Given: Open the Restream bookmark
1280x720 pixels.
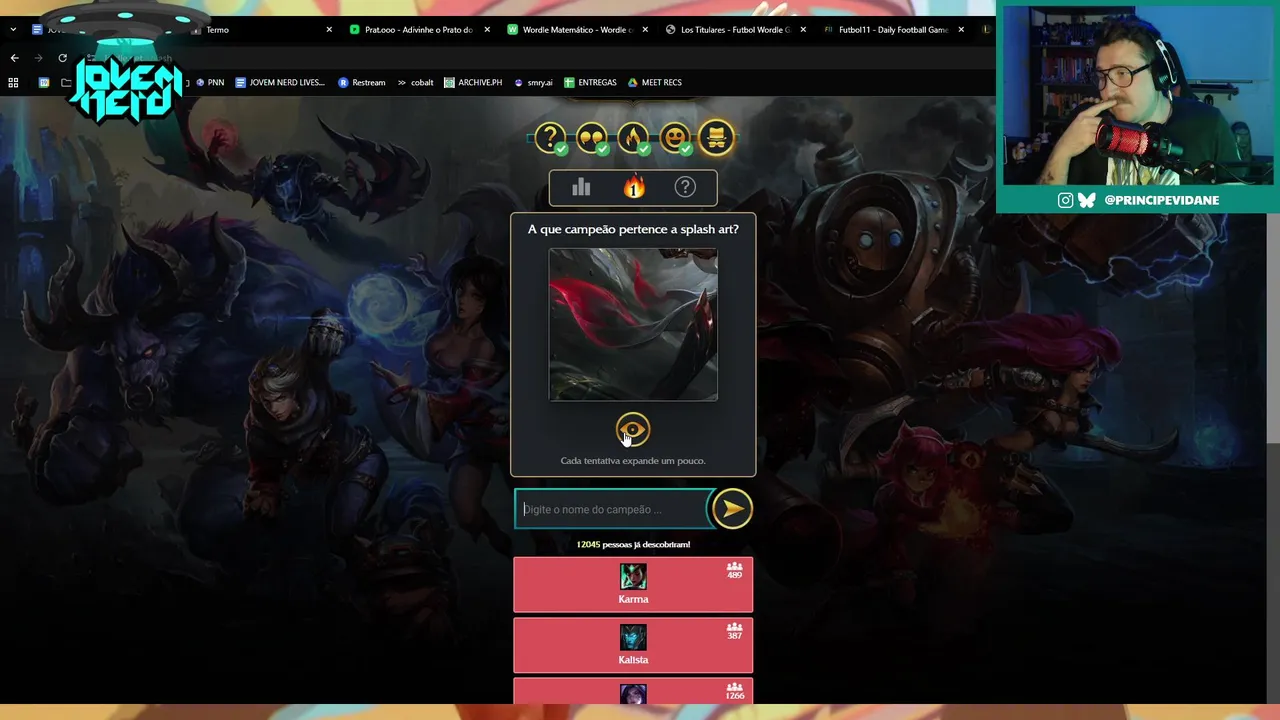Looking at the screenshot, I should [362, 83].
